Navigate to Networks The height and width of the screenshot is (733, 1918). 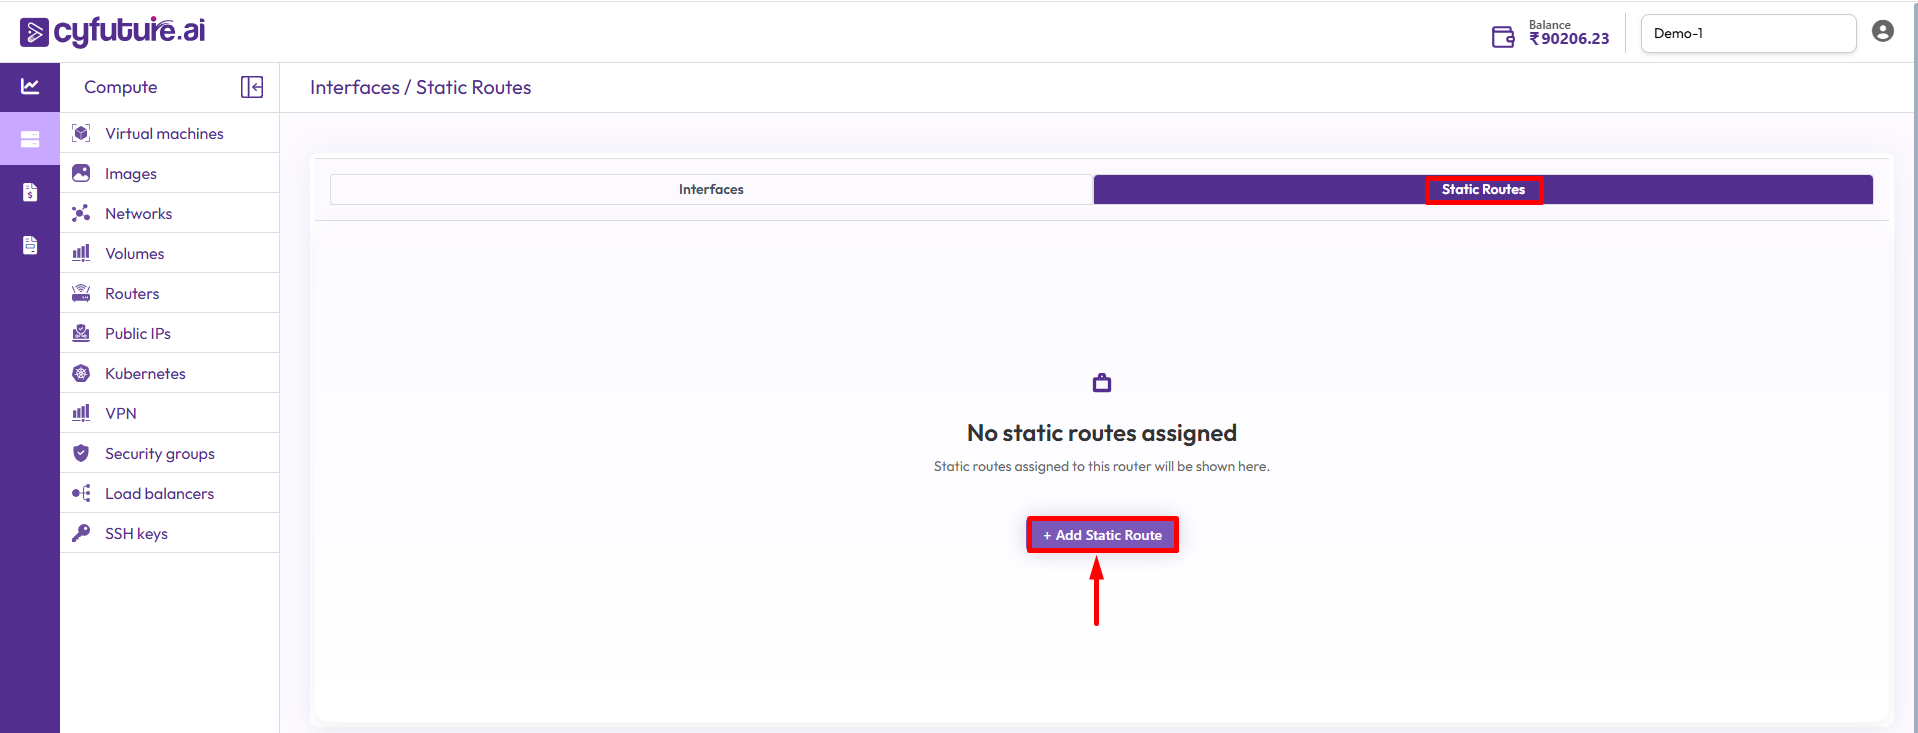pyautogui.click(x=138, y=213)
